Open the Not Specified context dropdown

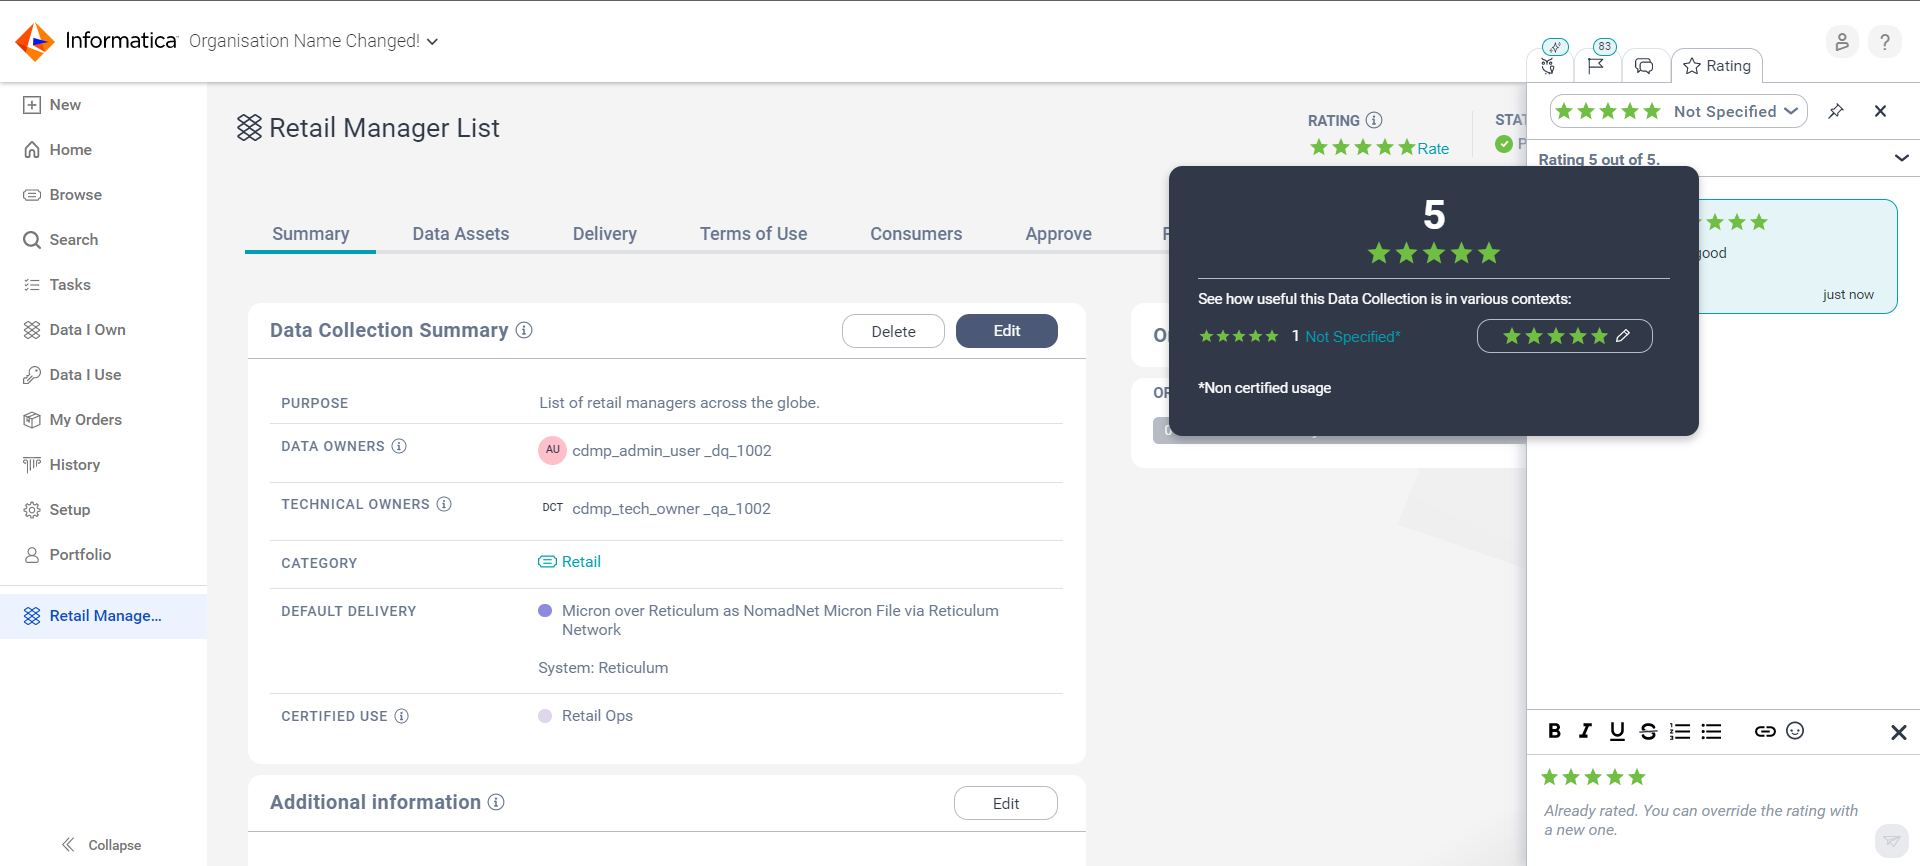(x=1678, y=111)
